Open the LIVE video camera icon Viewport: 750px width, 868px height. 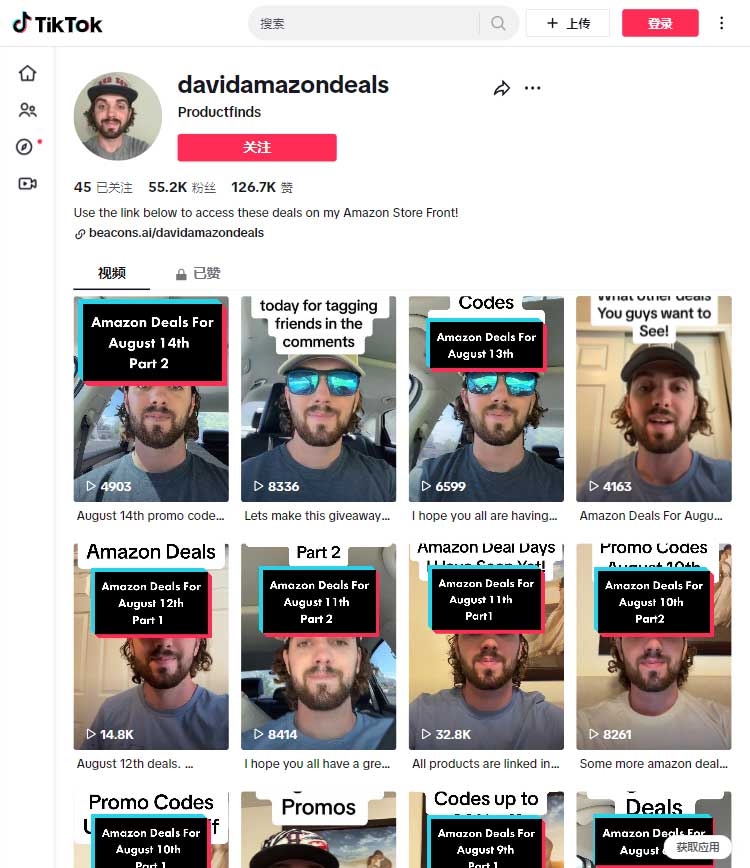click(x=27, y=183)
